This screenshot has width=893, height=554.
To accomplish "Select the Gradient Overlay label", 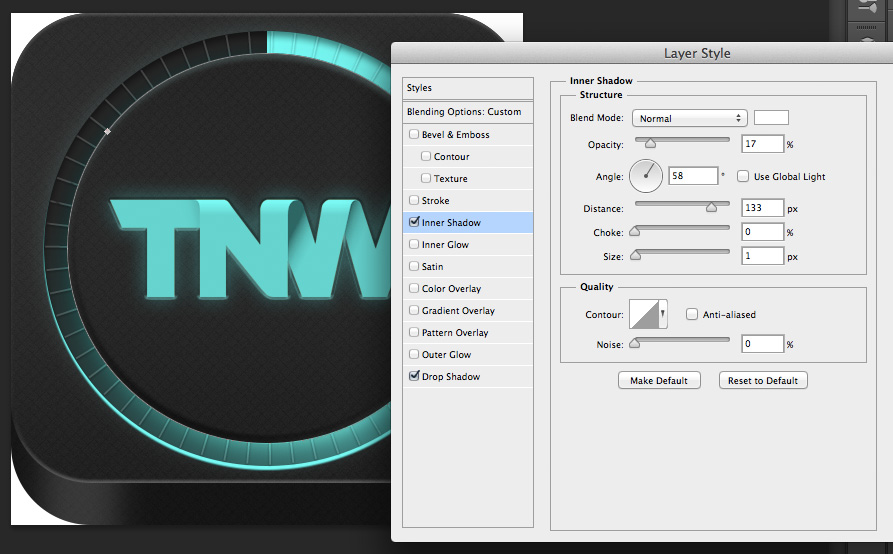I will 458,310.
